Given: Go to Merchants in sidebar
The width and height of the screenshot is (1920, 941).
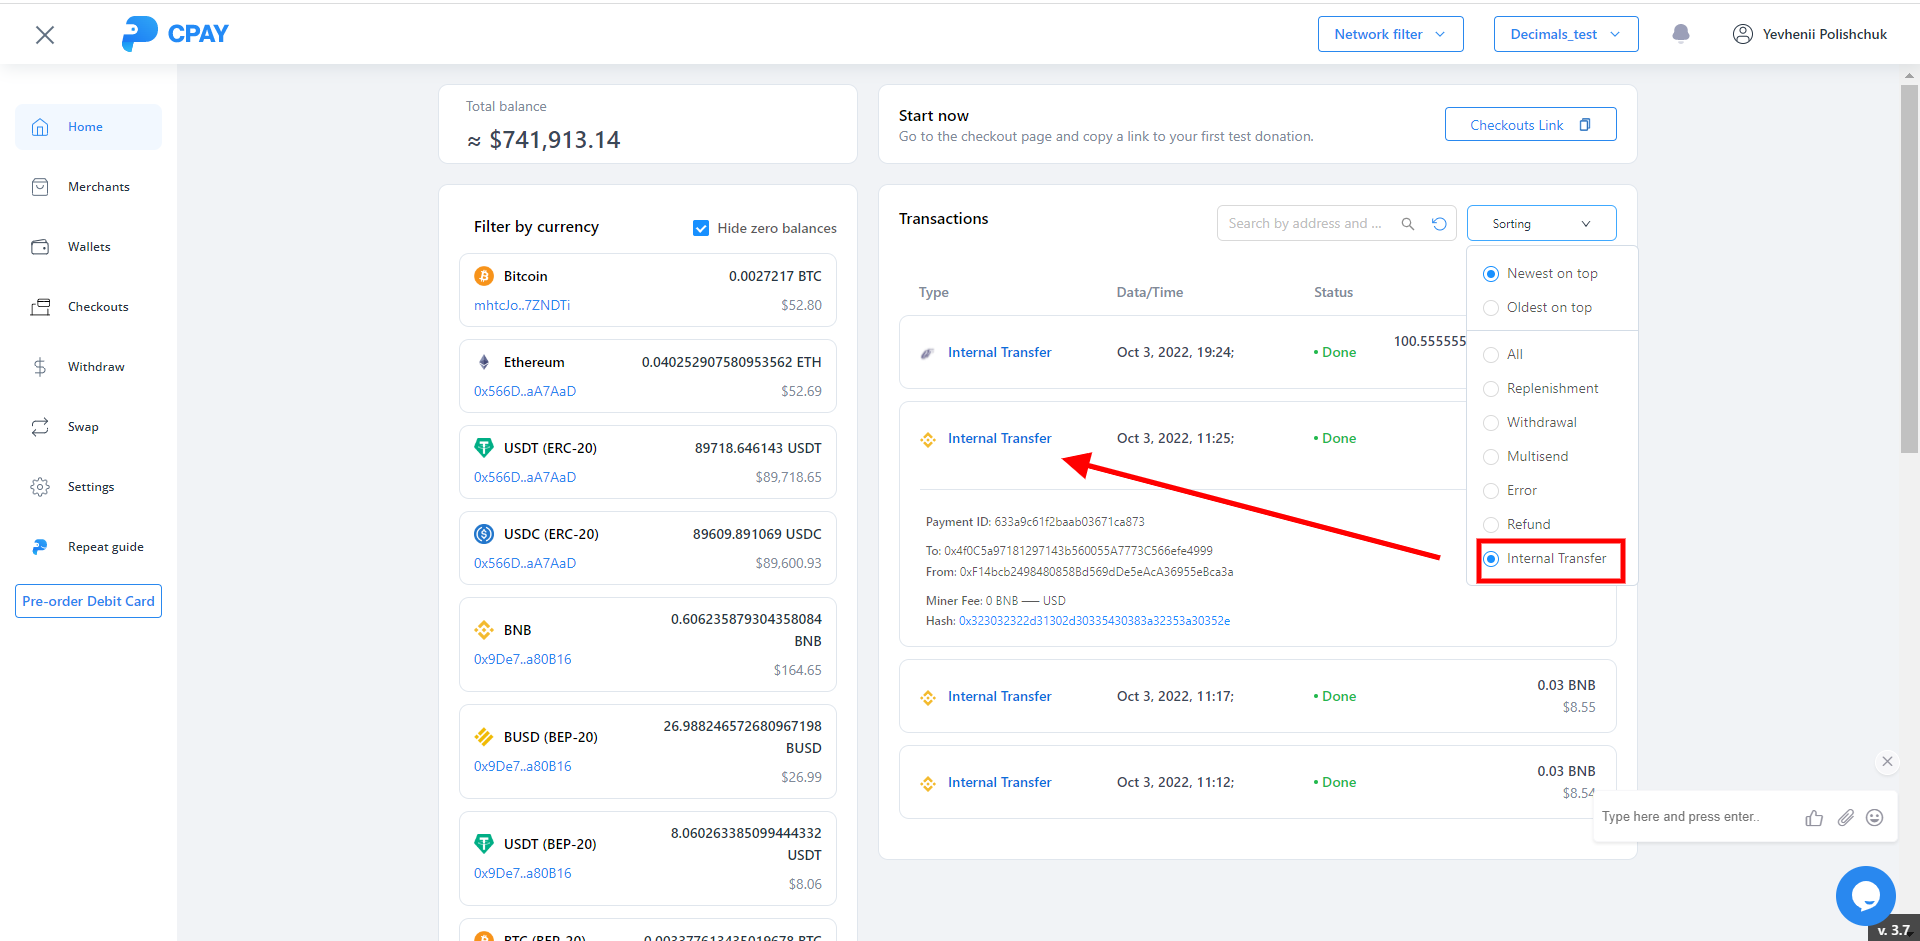Looking at the screenshot, I should [x=98, y=187].
